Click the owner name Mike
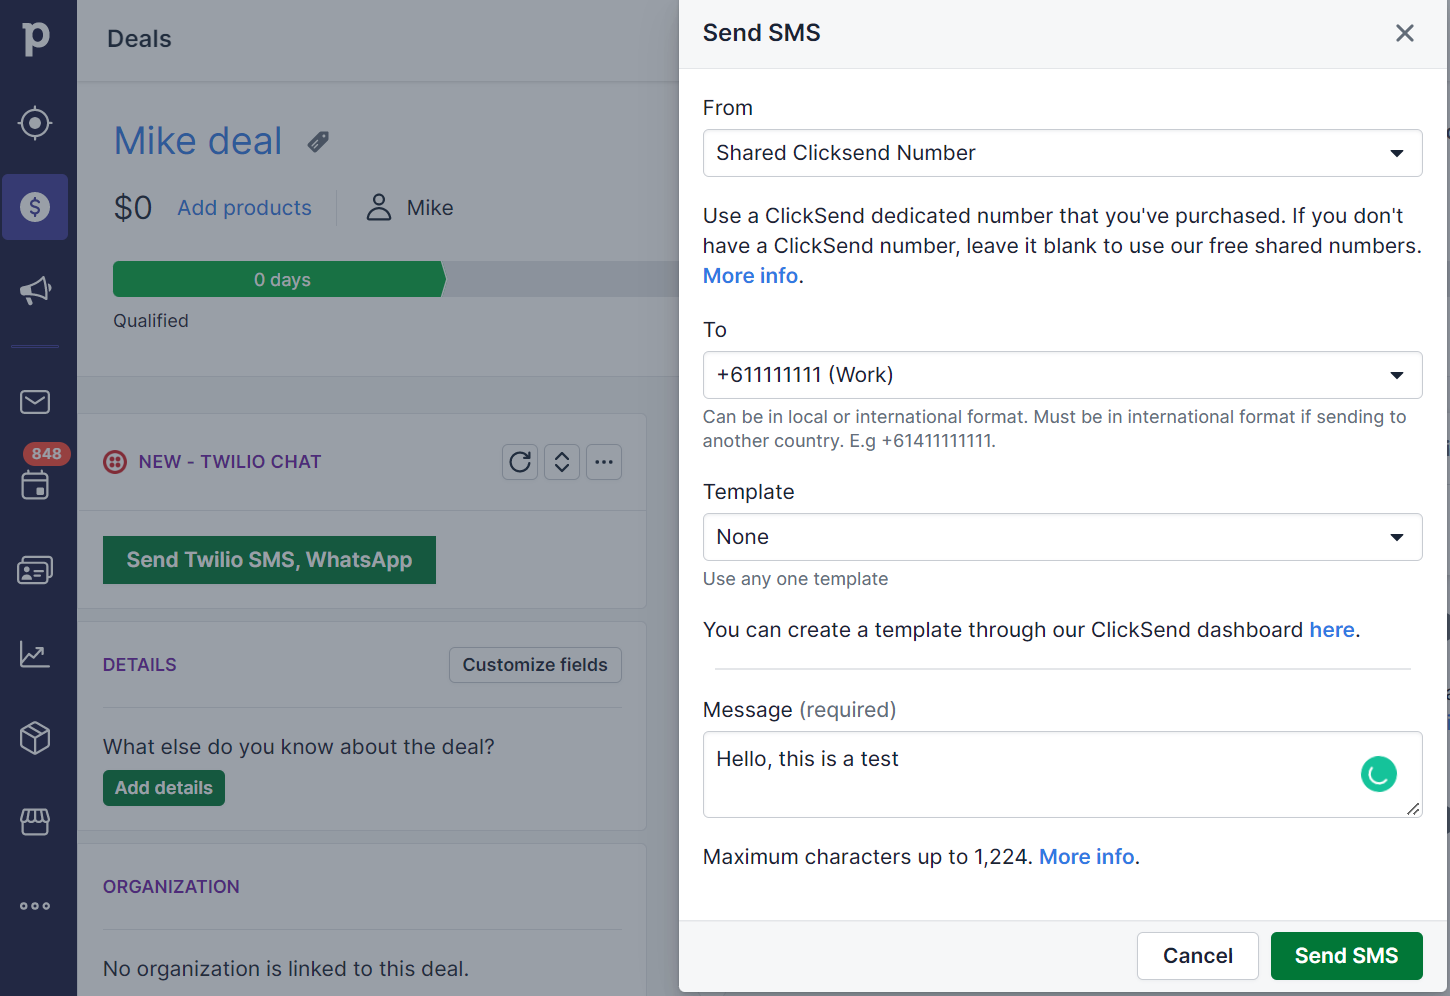Image resolution: width=1450 pixels, height=996 pixels. click(430, 208)
